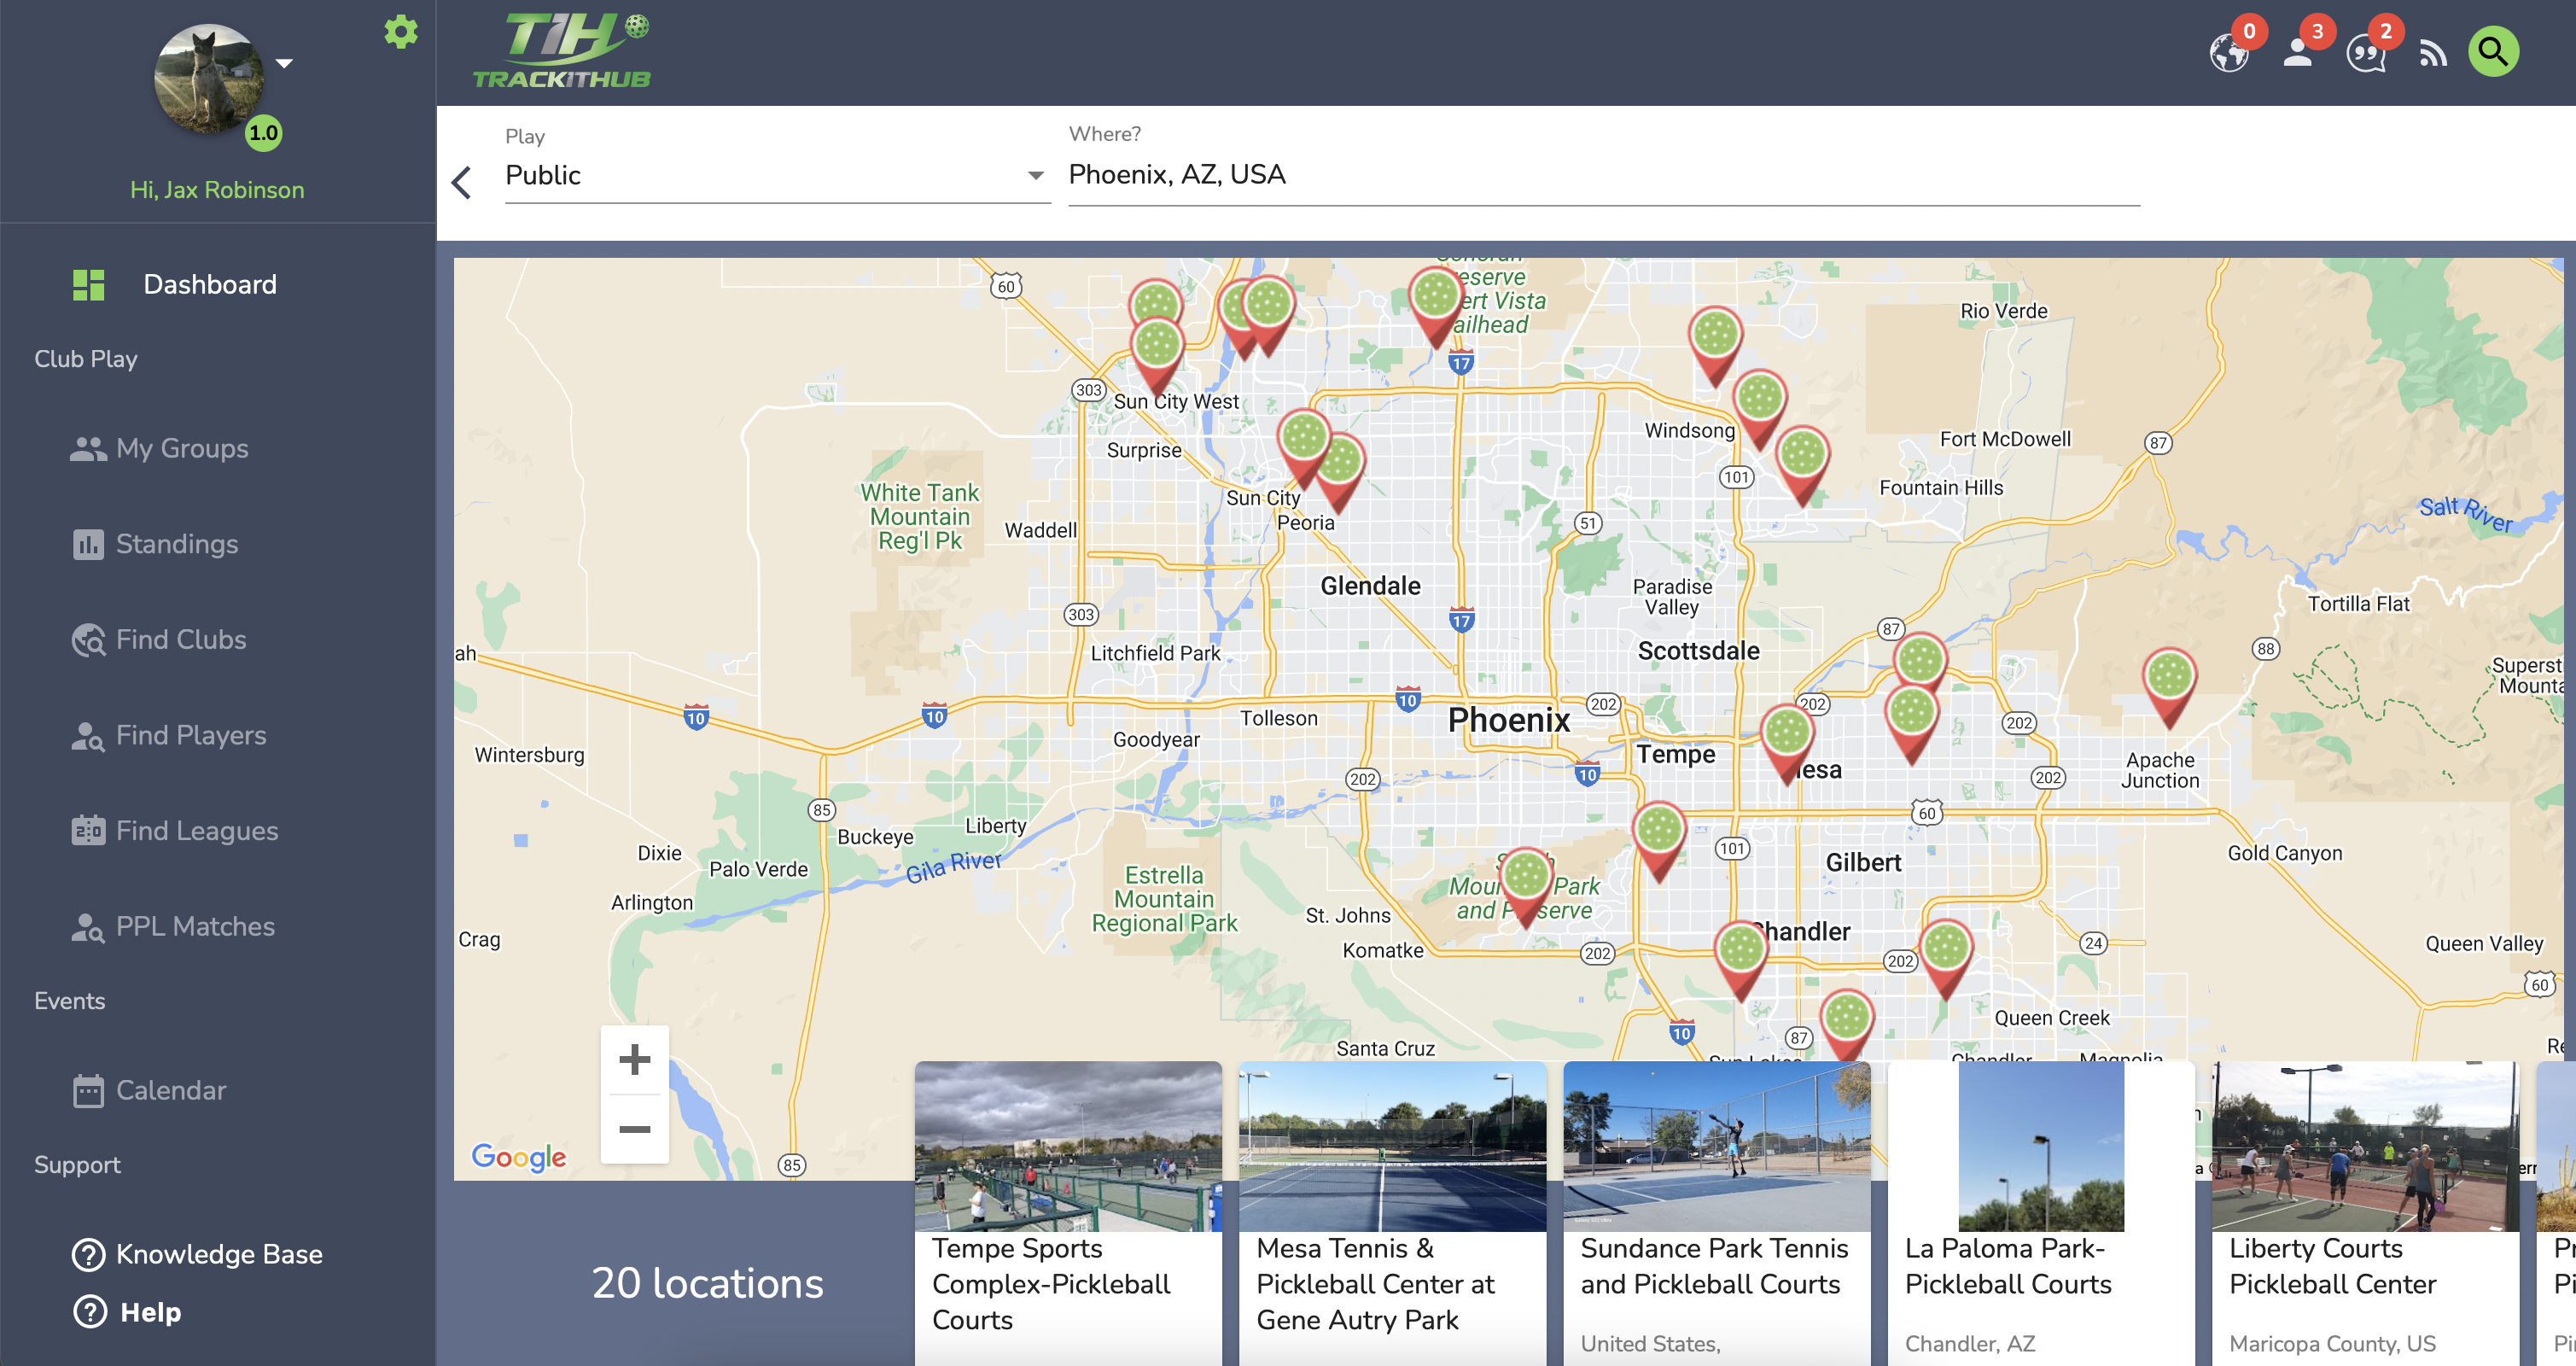Click the Help link
Image resolution: width=2576 pixels, height=1366 pixels.
coord(150,1312)
